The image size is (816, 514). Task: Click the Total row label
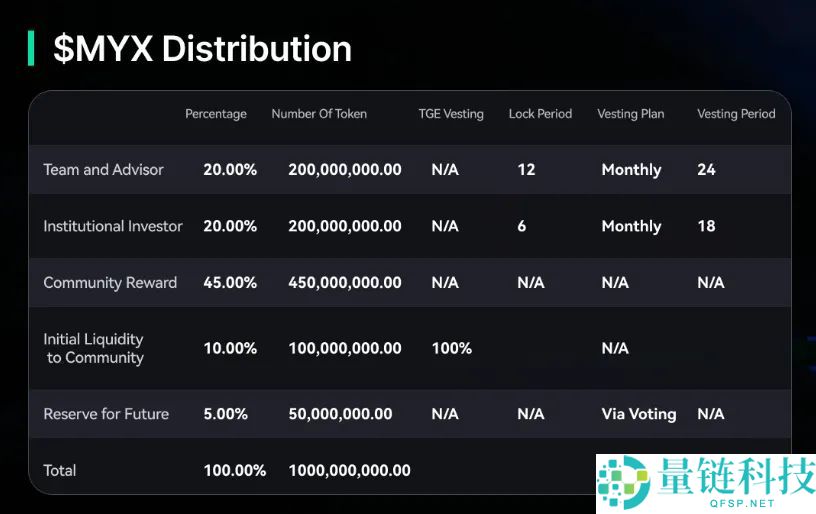(60, 470)
